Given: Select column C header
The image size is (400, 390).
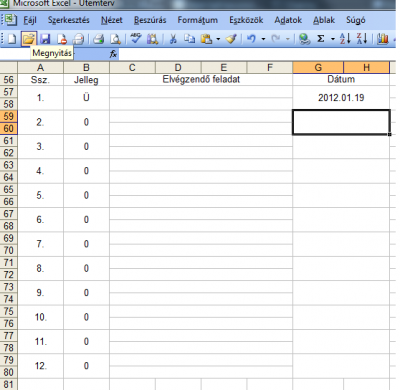Looking at the screenshot, I should pos(132,68).
